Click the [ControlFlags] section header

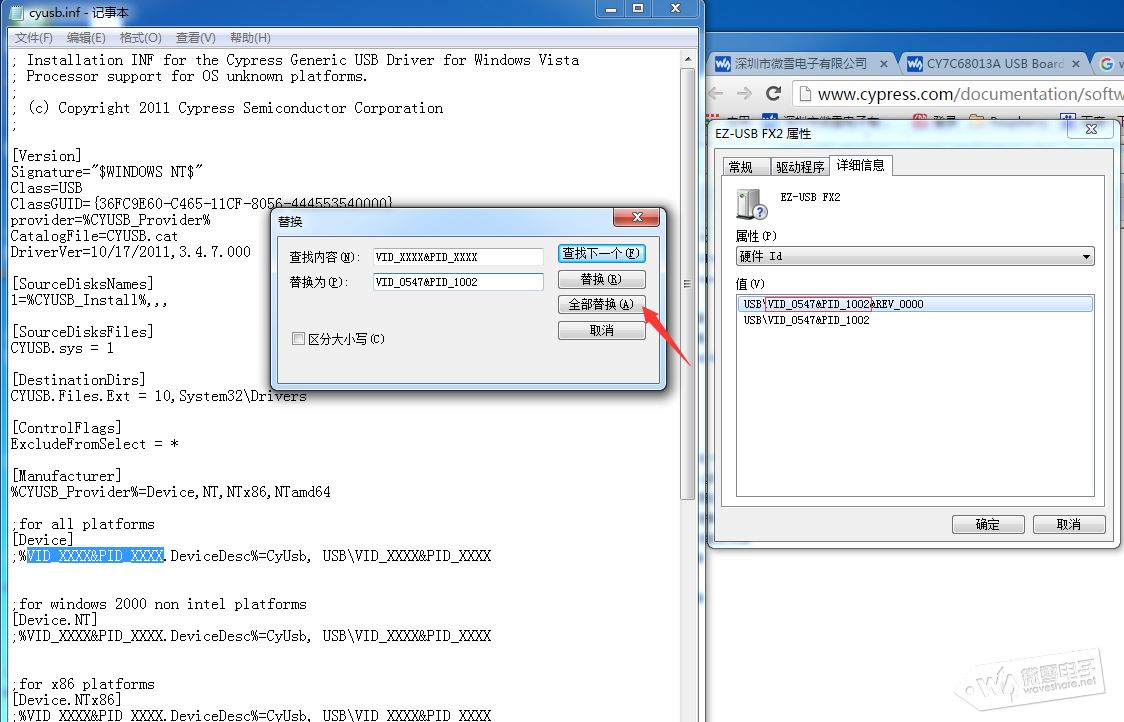point(67,428)
